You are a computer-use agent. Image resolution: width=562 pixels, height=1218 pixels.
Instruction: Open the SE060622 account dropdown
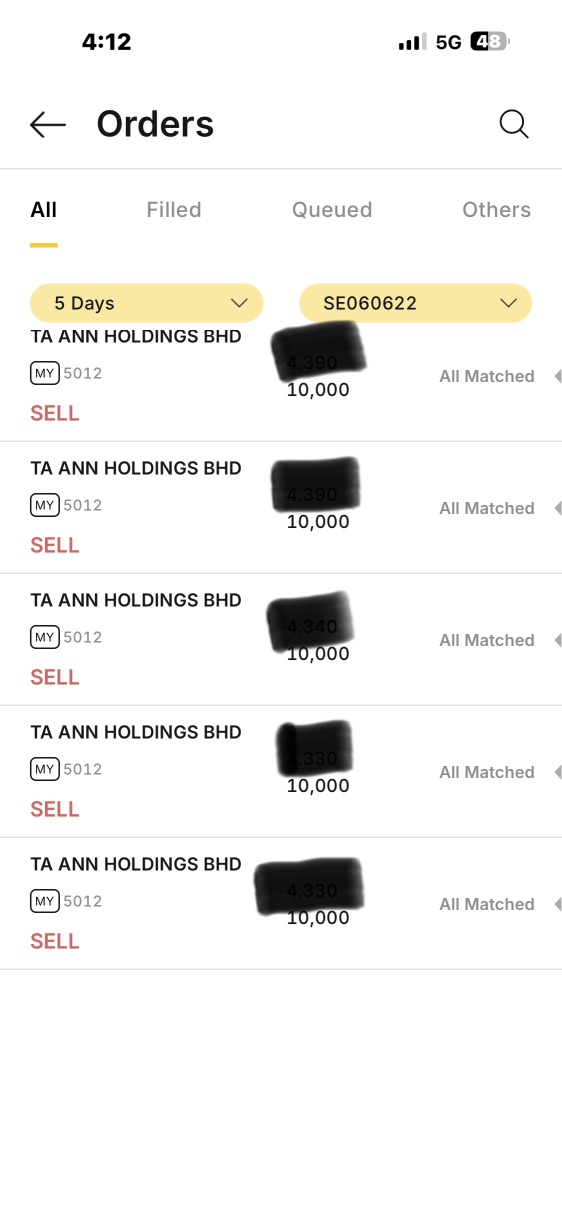coord(415,303)
